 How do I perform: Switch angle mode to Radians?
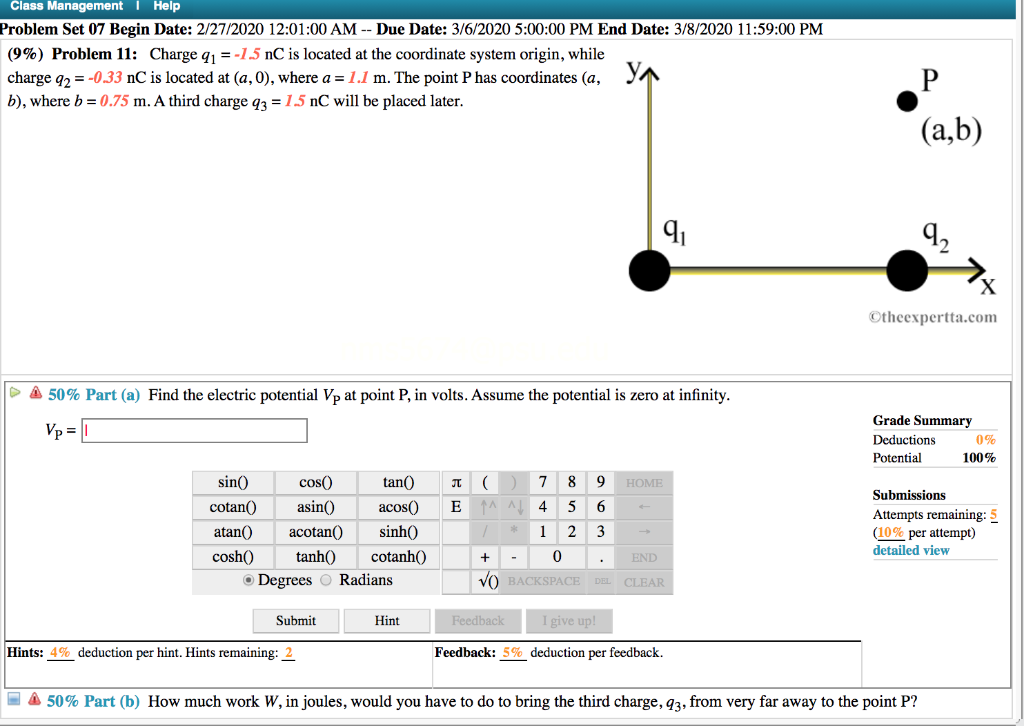[324, 581]
